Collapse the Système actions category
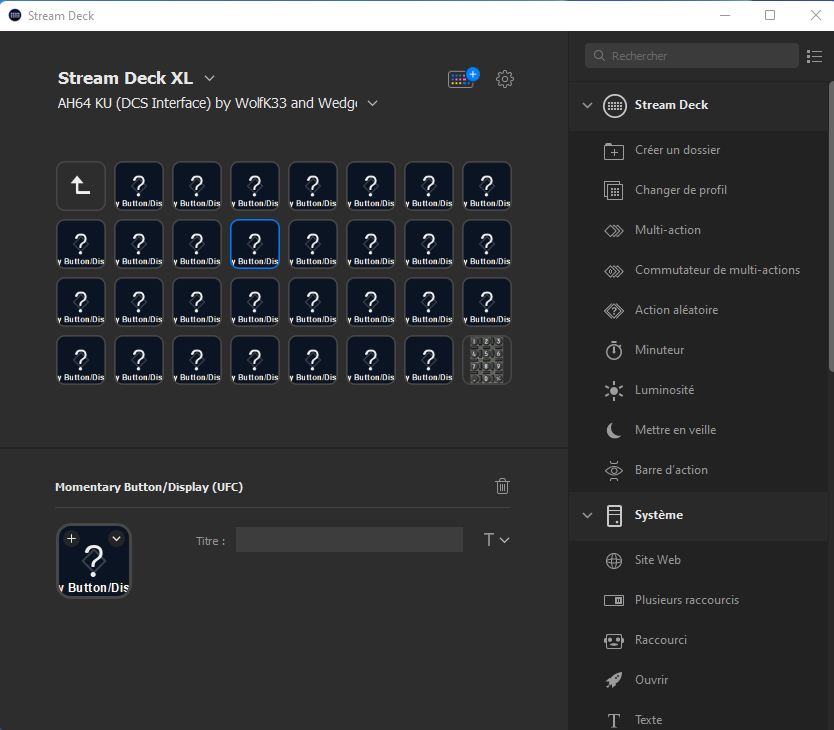Image resolution: width=834 pixels, height=730 pixels. [x=587, y=515]
